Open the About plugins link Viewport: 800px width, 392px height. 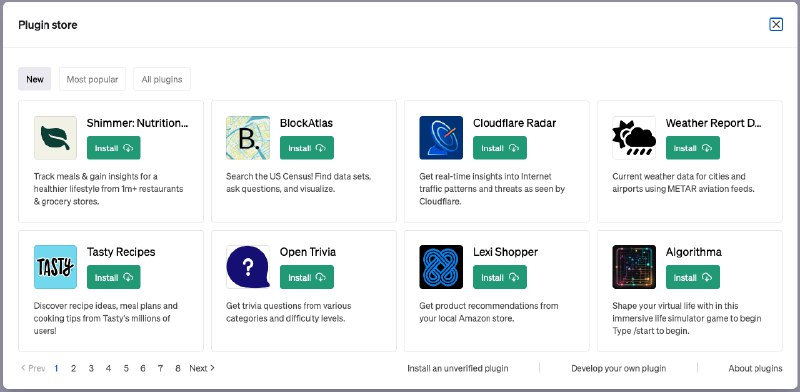point(755,368)
